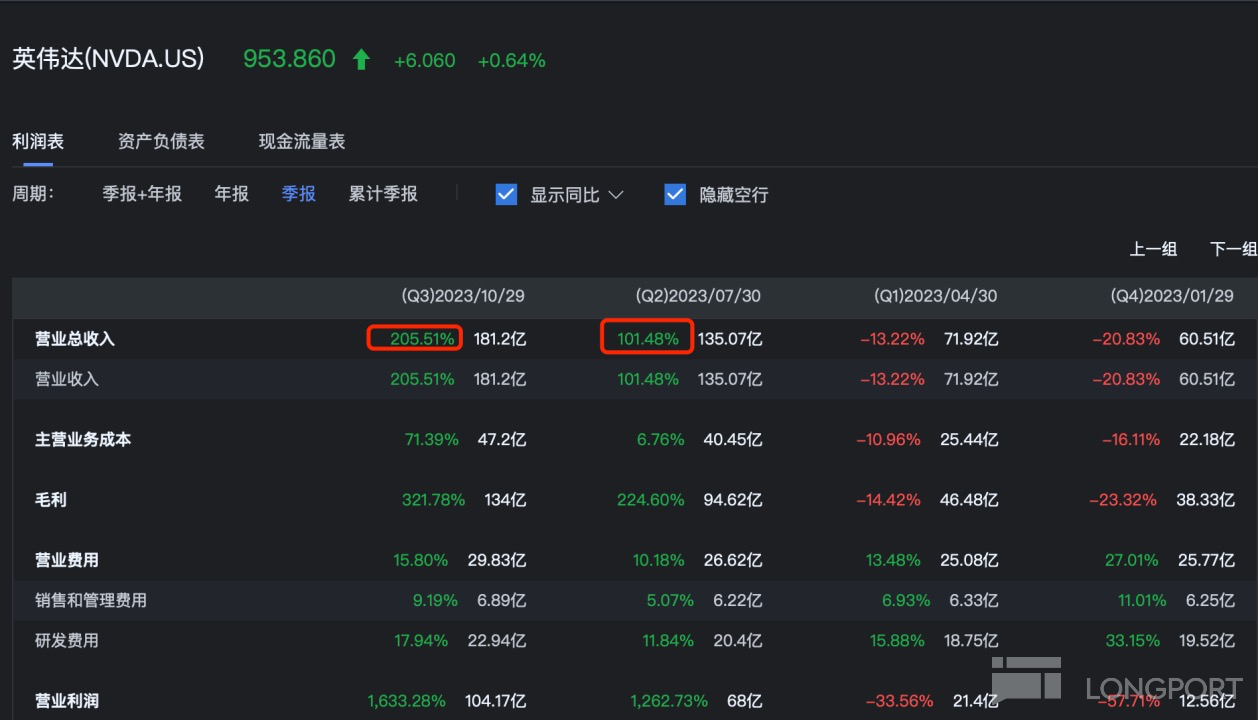
Task: Click 营业总收入 Q3 growth 205.51%
Action: 422,339
